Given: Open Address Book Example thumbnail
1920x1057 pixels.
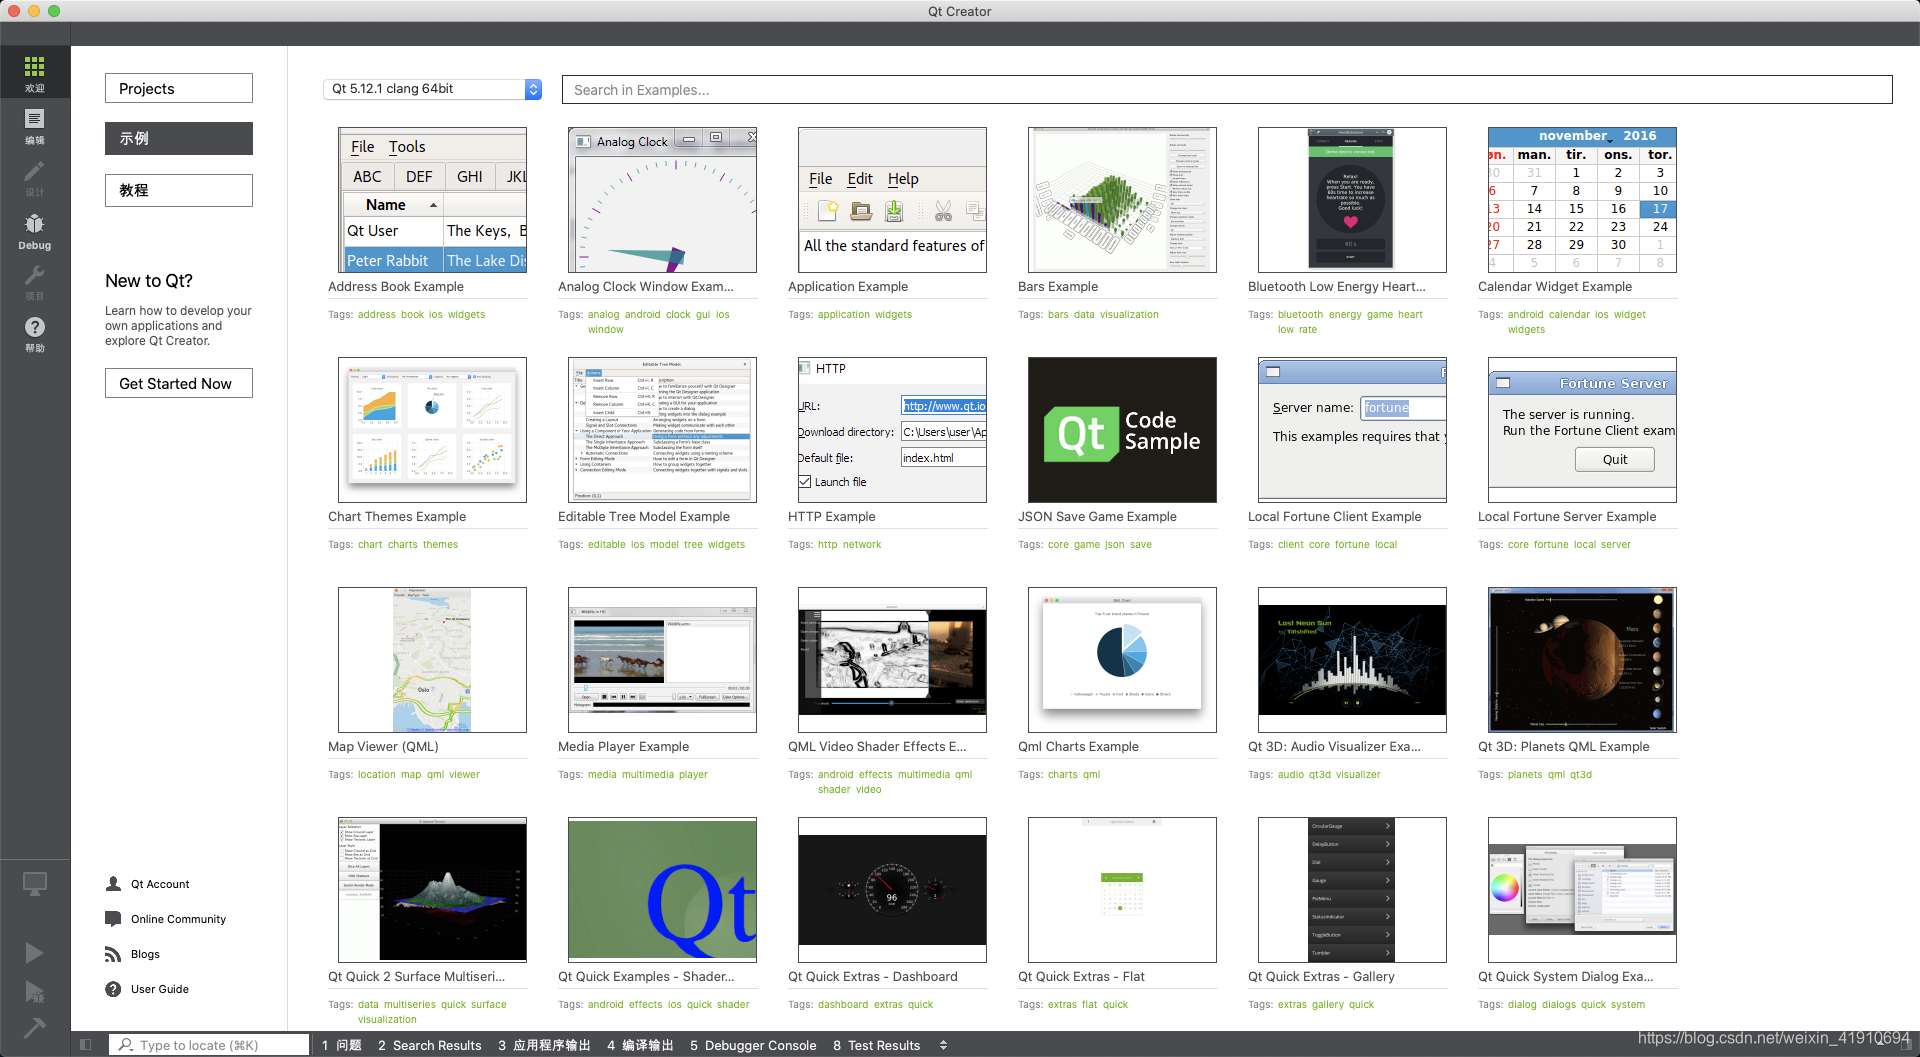Looking at the screenshot, I should click(x=432, y=200).
